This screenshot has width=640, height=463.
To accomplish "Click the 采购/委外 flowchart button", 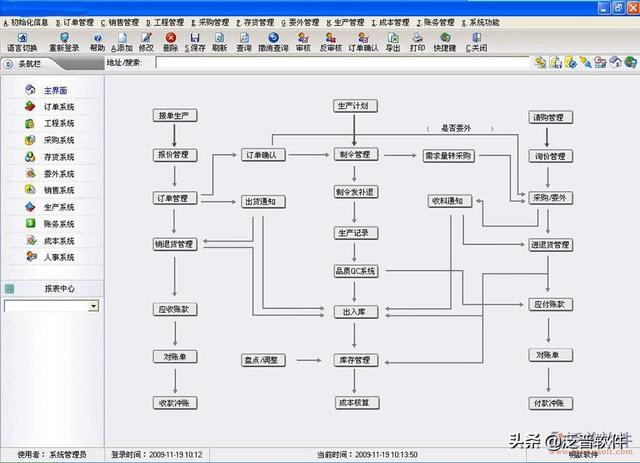I will (550, 198).
